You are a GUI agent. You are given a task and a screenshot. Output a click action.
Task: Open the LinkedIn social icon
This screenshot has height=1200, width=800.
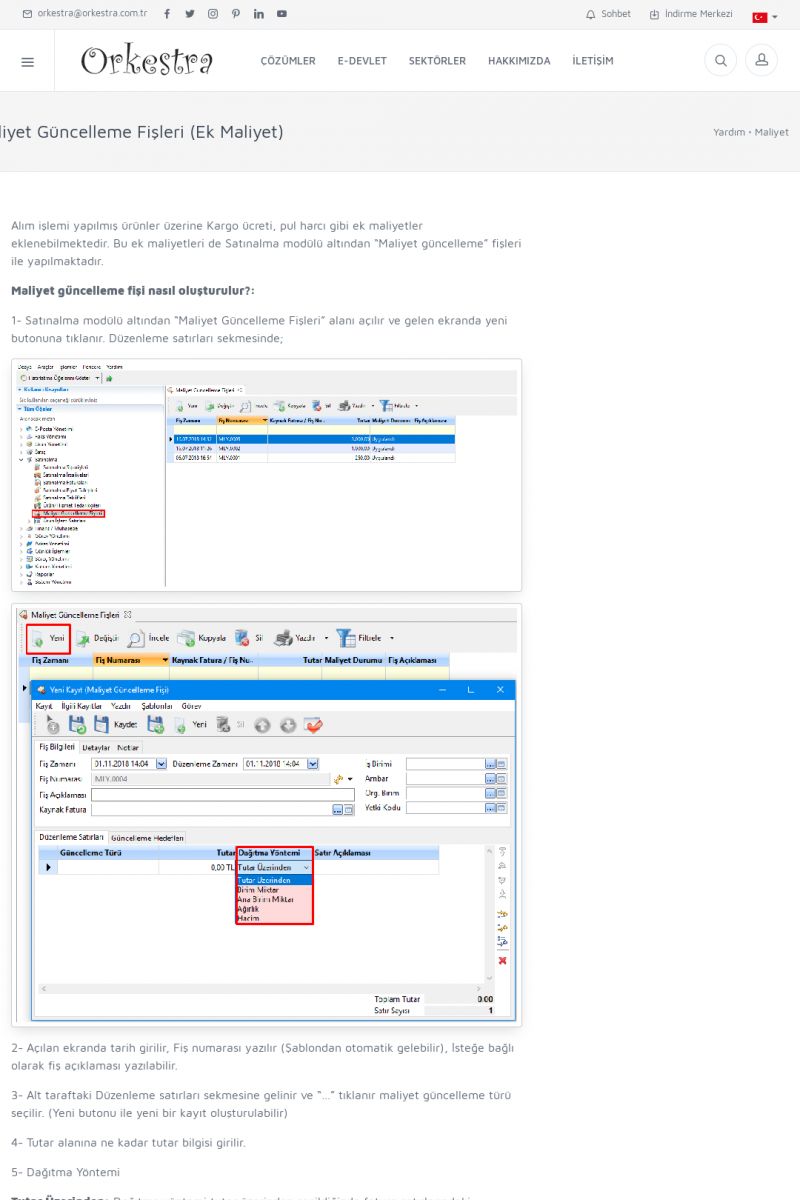click(x=259, y=14)
